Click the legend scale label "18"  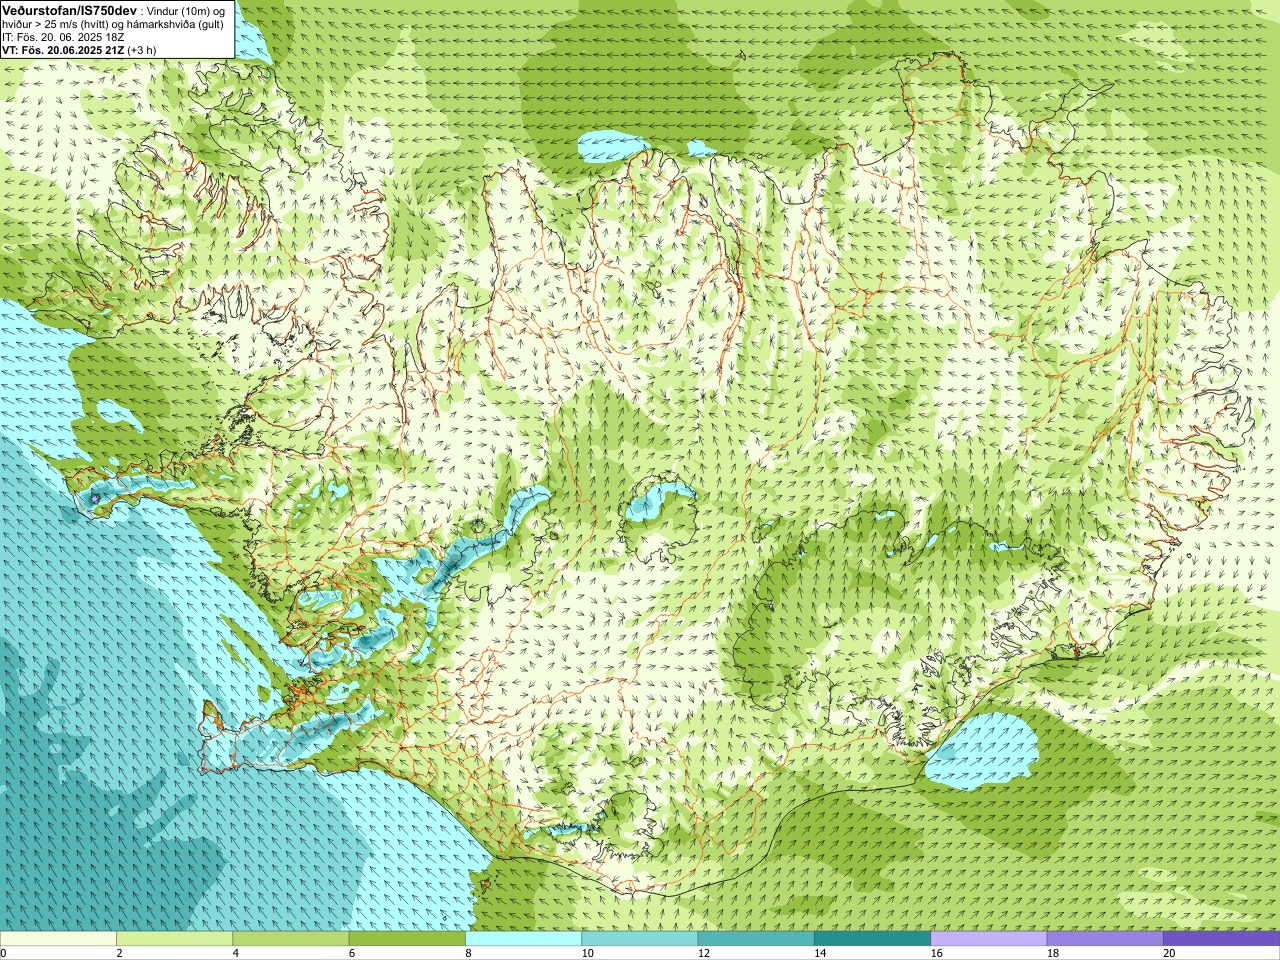(x=1053, y=953)
